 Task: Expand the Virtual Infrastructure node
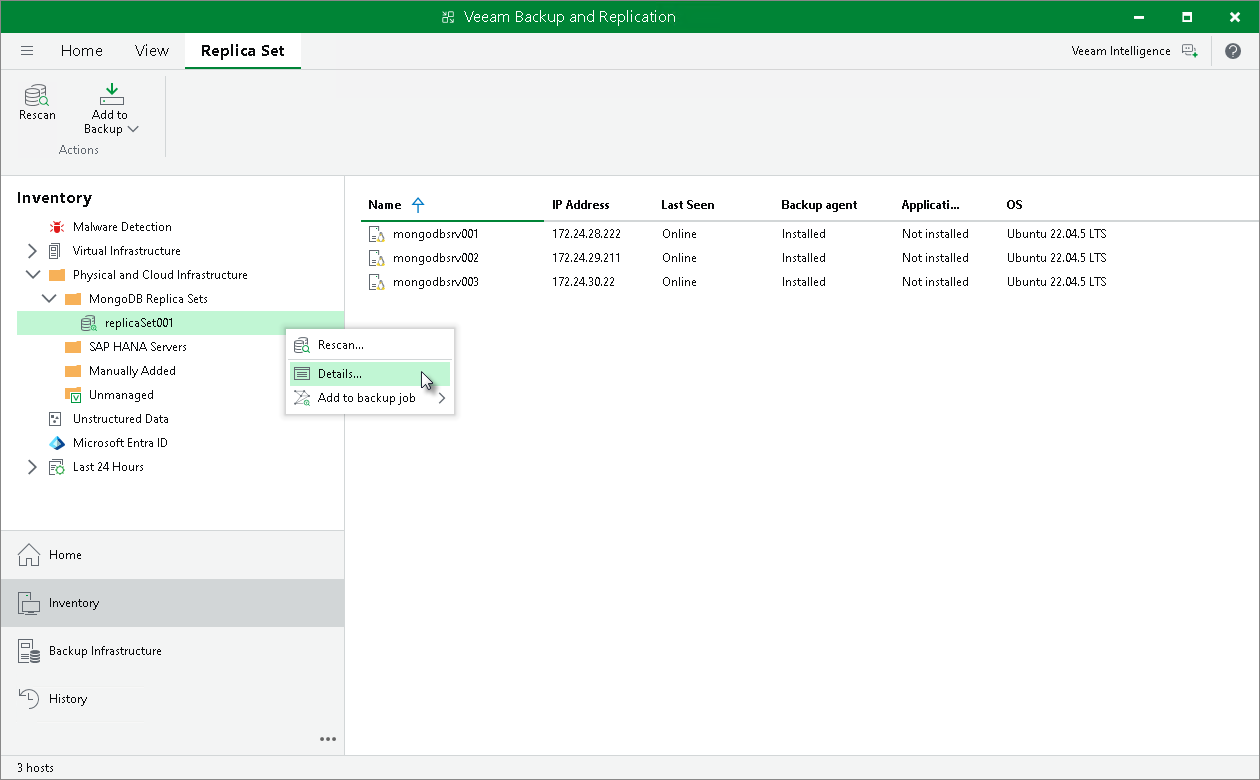coord(32,251)
